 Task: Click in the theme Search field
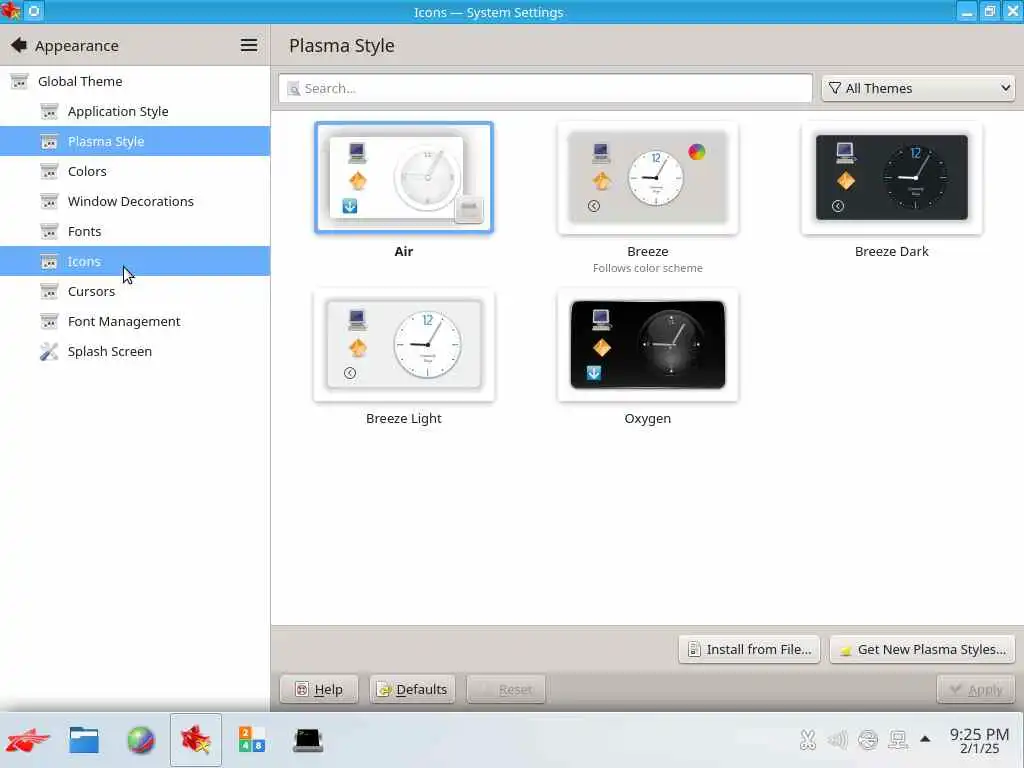[545, 88]
